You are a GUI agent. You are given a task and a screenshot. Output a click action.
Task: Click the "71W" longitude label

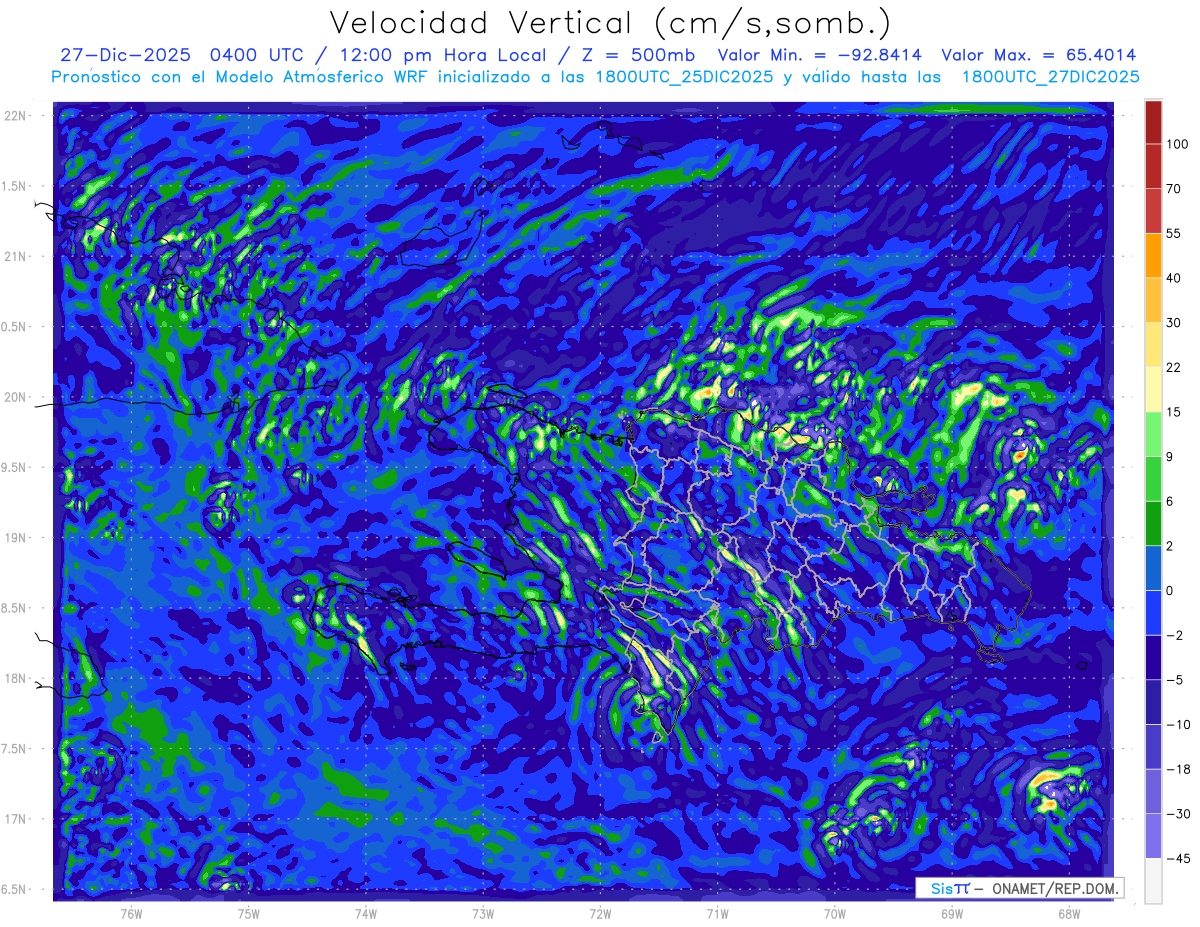pyautogui.click(x=717, y=913)
